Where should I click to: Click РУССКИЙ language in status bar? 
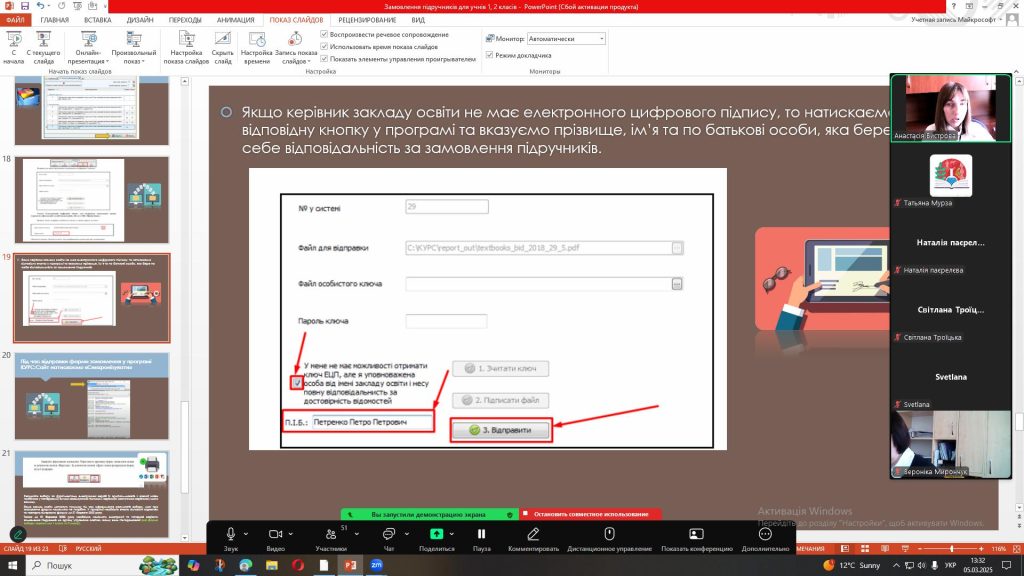pyautogui.click(x=88, y=549)
